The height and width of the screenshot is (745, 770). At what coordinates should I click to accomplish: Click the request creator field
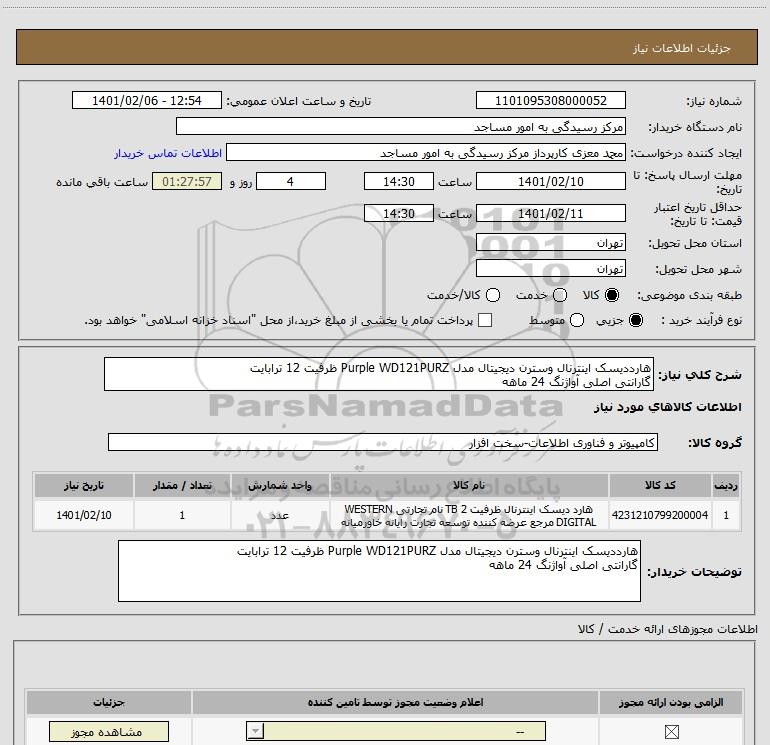(426, 153)
